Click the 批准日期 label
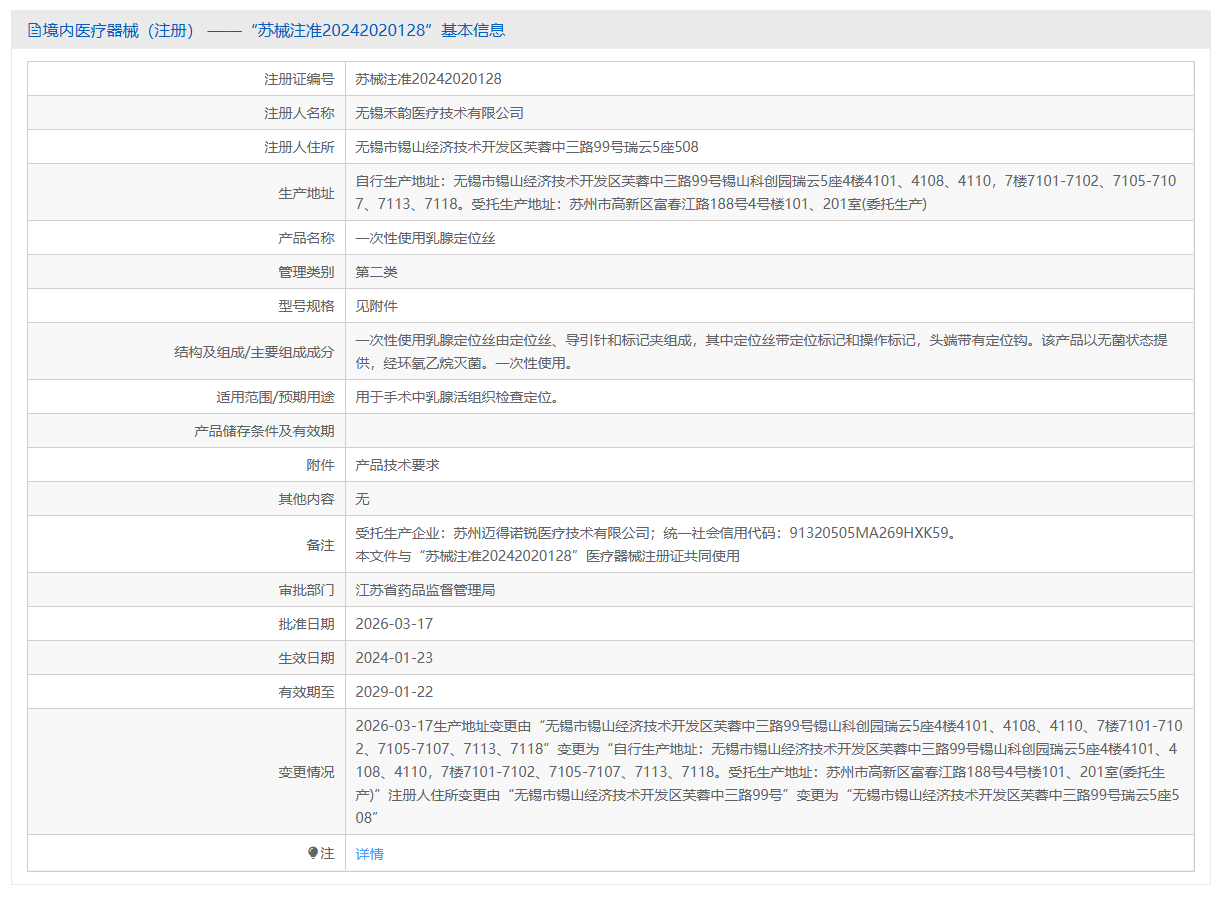This screenshot has width=1215, height=899. coord(306,624)
